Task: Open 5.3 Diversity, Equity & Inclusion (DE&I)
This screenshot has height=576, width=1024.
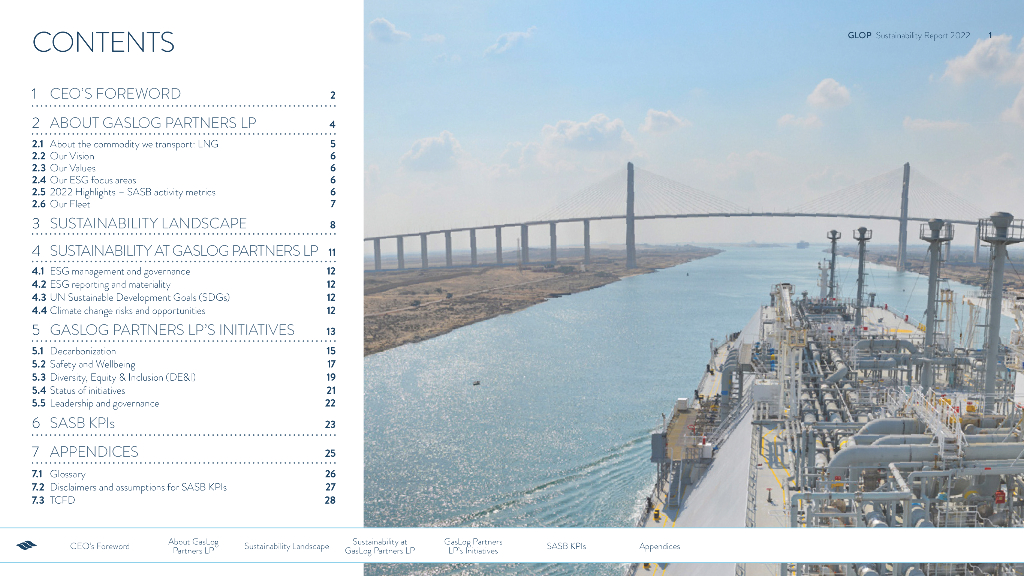Action: tap(184, 377)
